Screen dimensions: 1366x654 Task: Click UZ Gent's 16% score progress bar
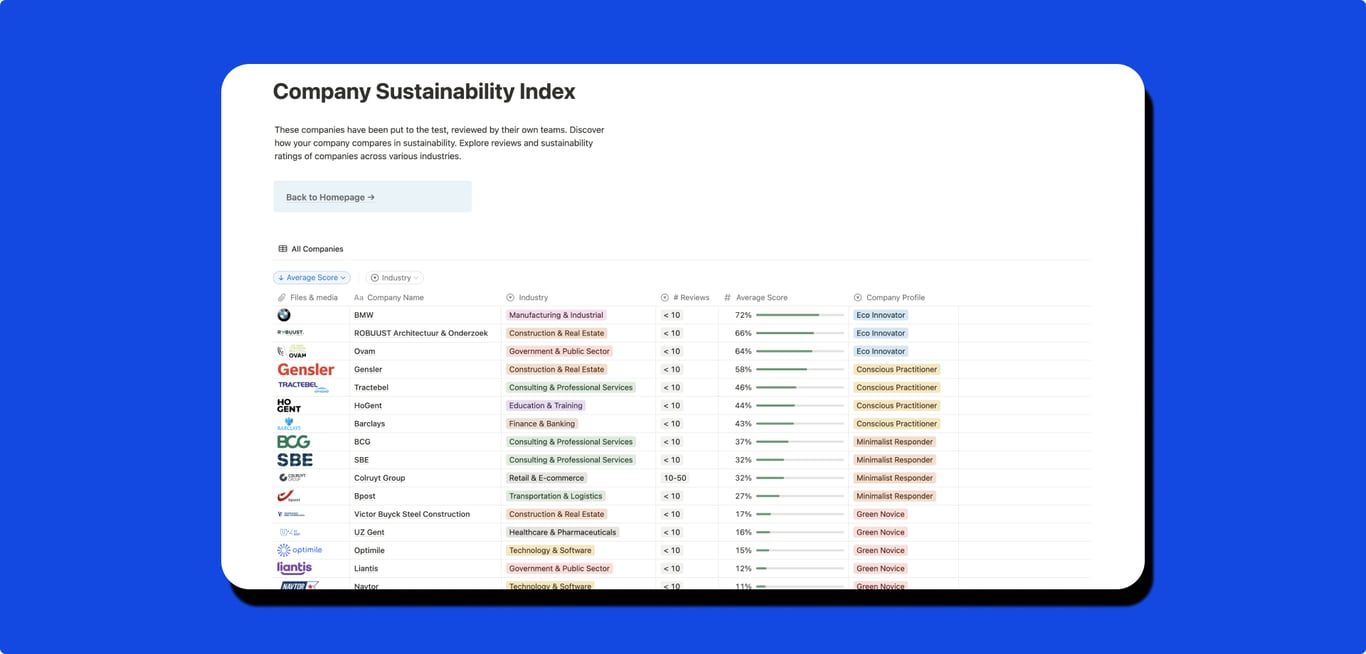pyautogui.click(x=800, y=532)
